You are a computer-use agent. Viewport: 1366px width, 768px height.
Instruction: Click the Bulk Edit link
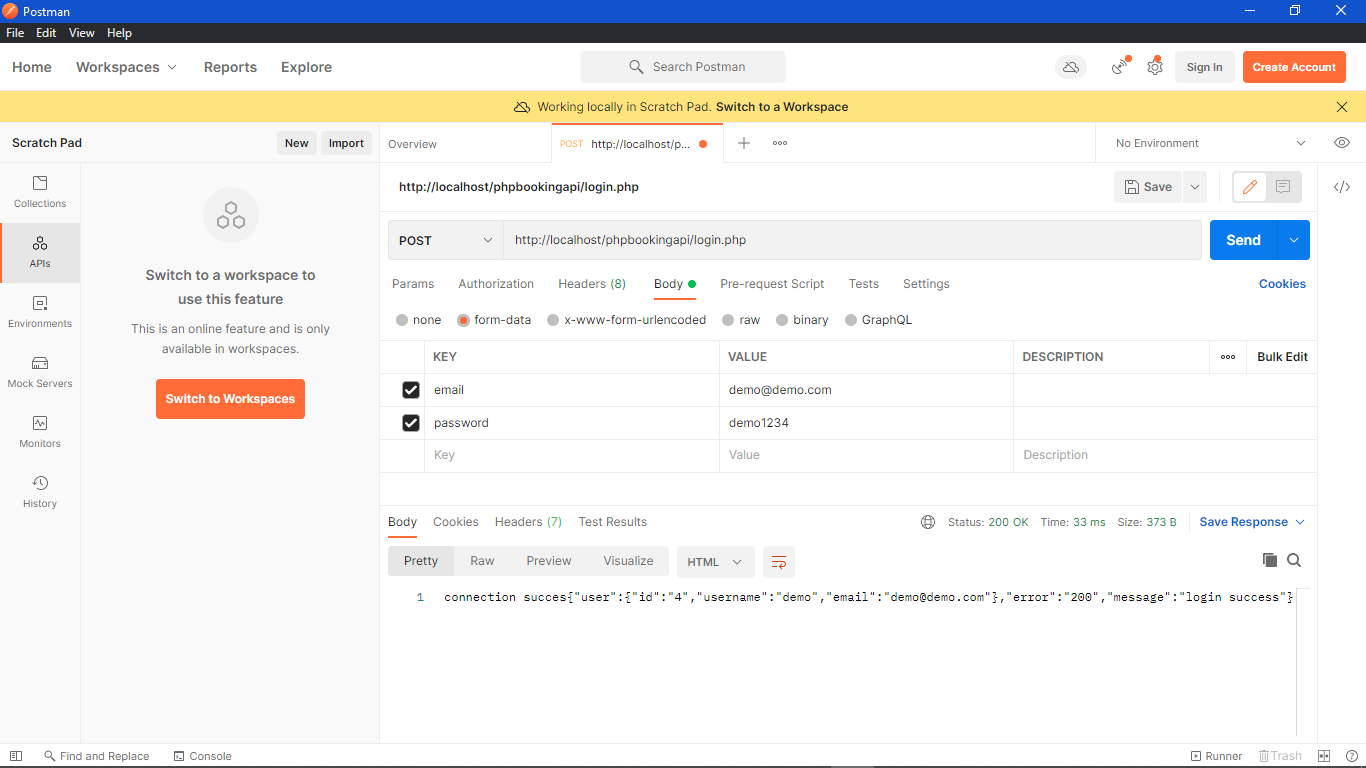click(x=1282, y=357)
